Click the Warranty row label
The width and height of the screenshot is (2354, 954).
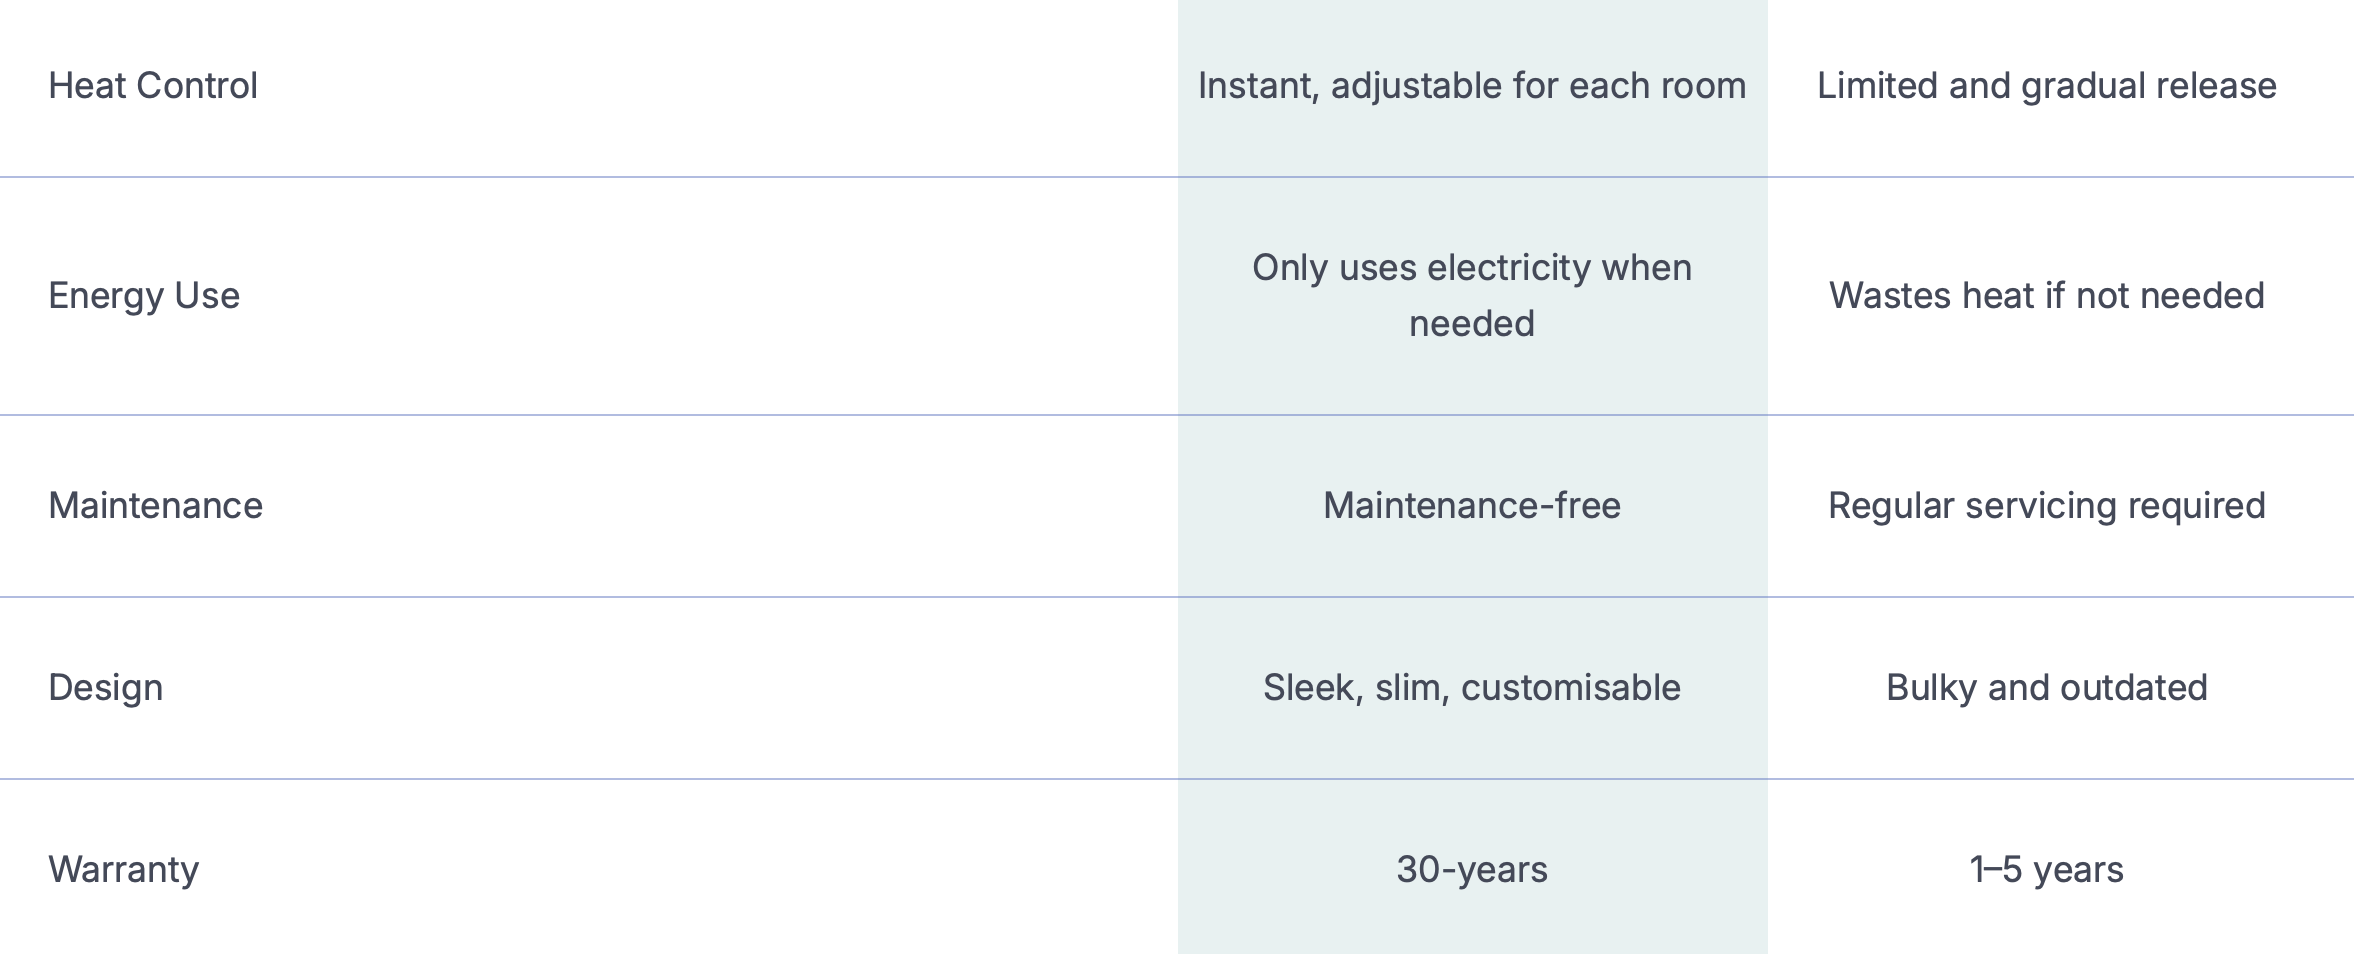click(x=123, y=870)
